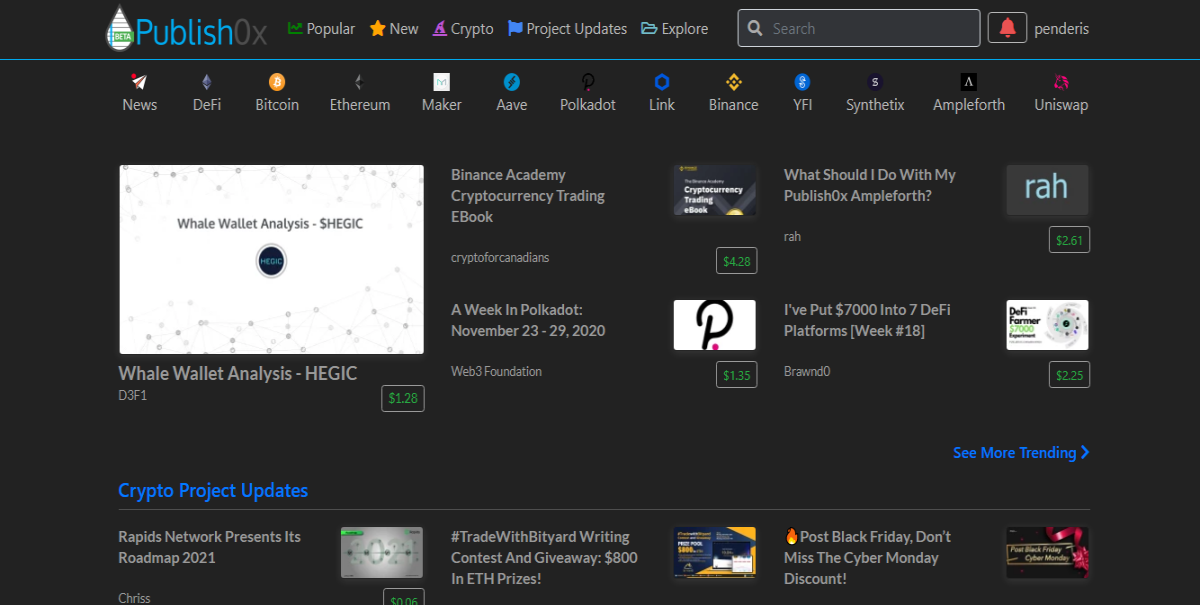Open the penderis user account menu
Image resolution: width=1200 pixels, height=605 pixels.
click(x=1061, y=29)
